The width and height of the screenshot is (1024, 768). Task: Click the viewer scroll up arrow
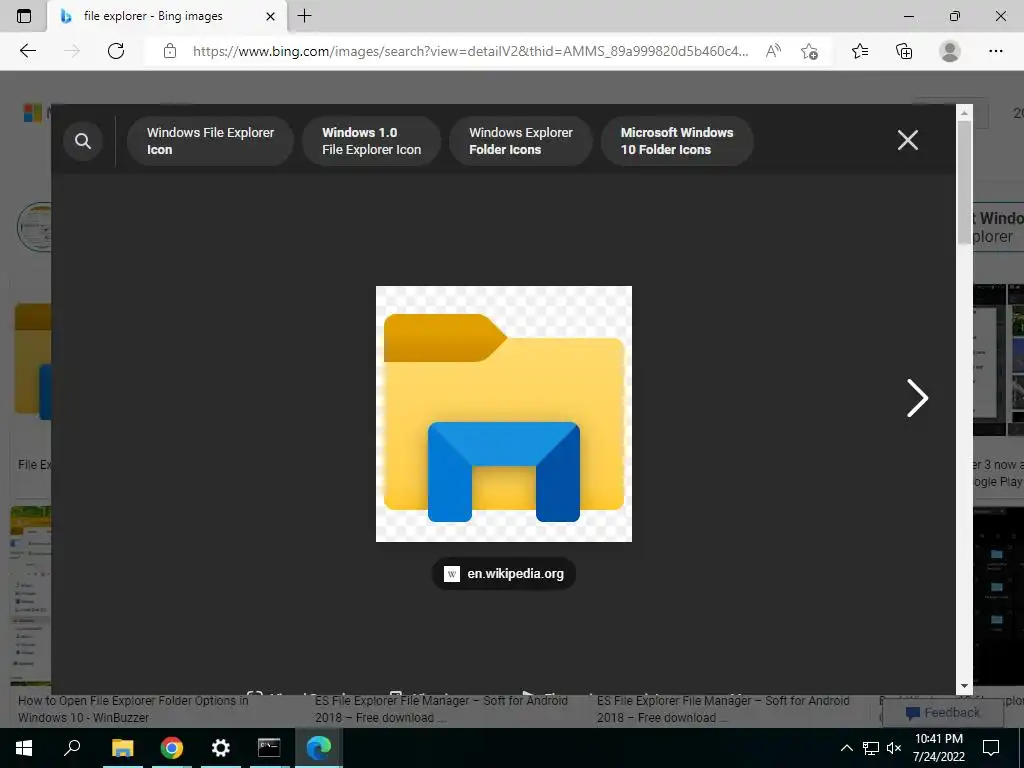pos(965,112)
